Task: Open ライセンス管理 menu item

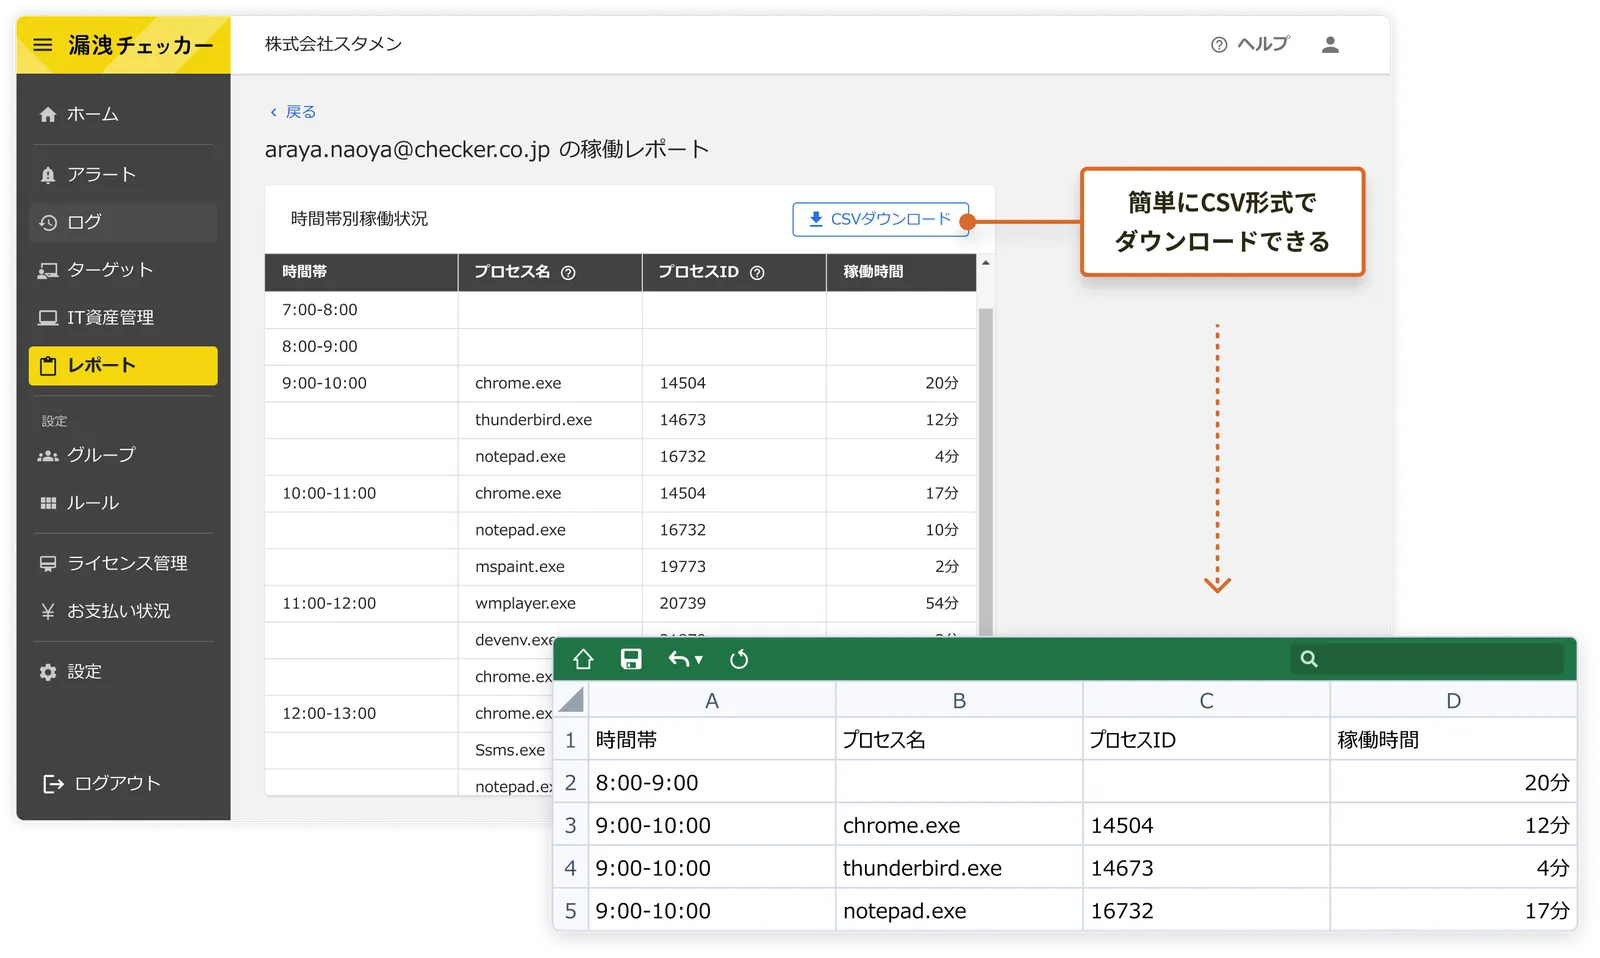Action: tap(123, 564)
